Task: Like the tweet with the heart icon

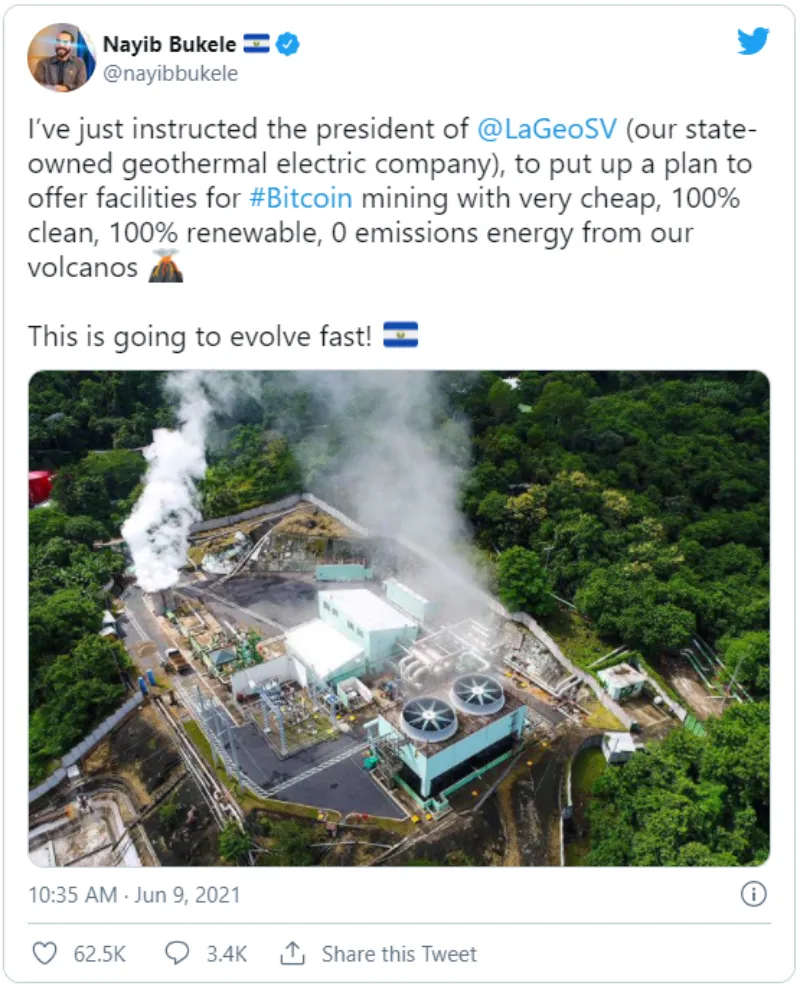Action: pyautogui.click(x=45, y=953)
